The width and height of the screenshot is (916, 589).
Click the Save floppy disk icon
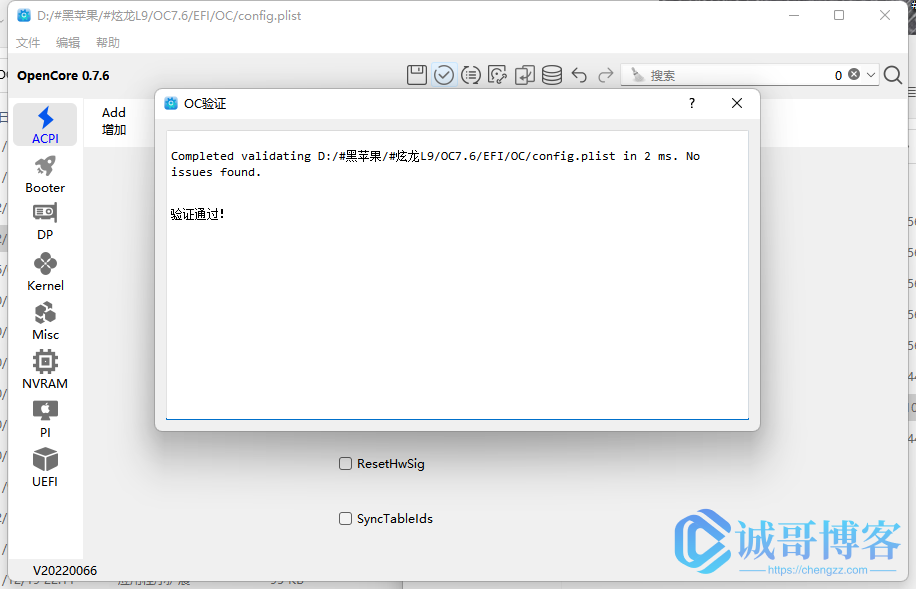[x=417, y=75]
